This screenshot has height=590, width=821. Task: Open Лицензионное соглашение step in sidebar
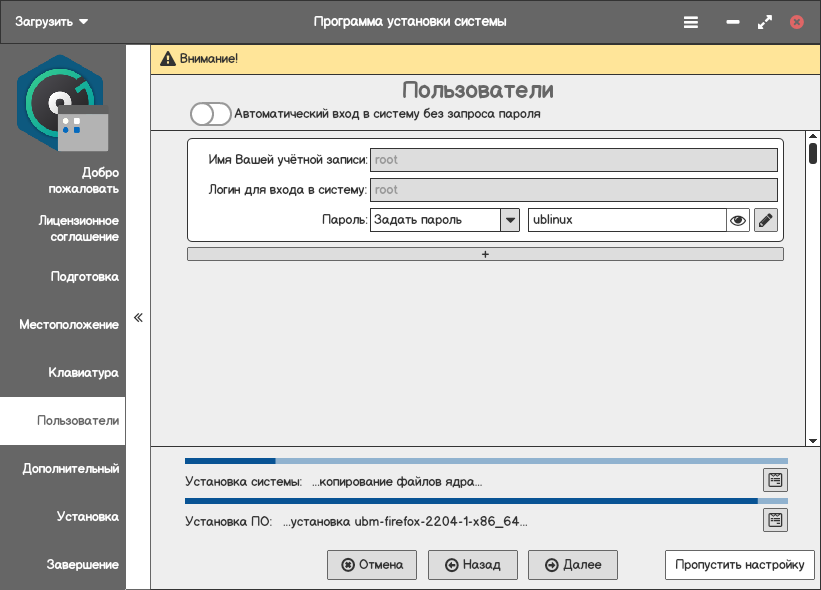(x=78, y=229)
